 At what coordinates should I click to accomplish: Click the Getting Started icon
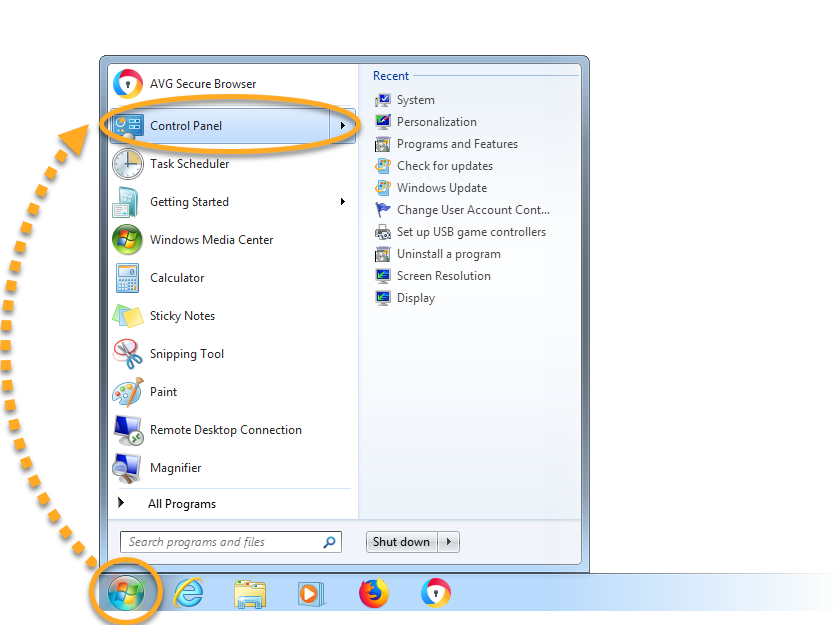click(x=126, y=202)
